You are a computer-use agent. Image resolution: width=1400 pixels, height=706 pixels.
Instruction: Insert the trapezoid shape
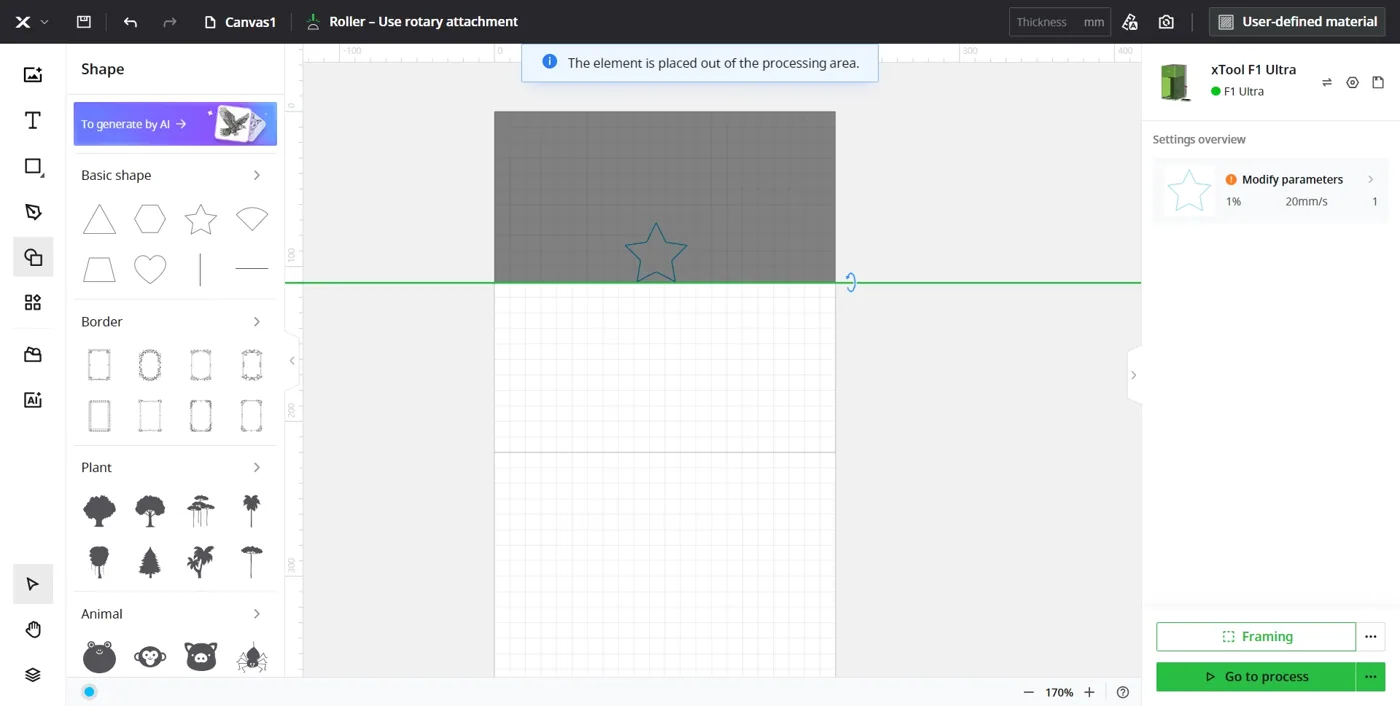[x=99, y=269]
